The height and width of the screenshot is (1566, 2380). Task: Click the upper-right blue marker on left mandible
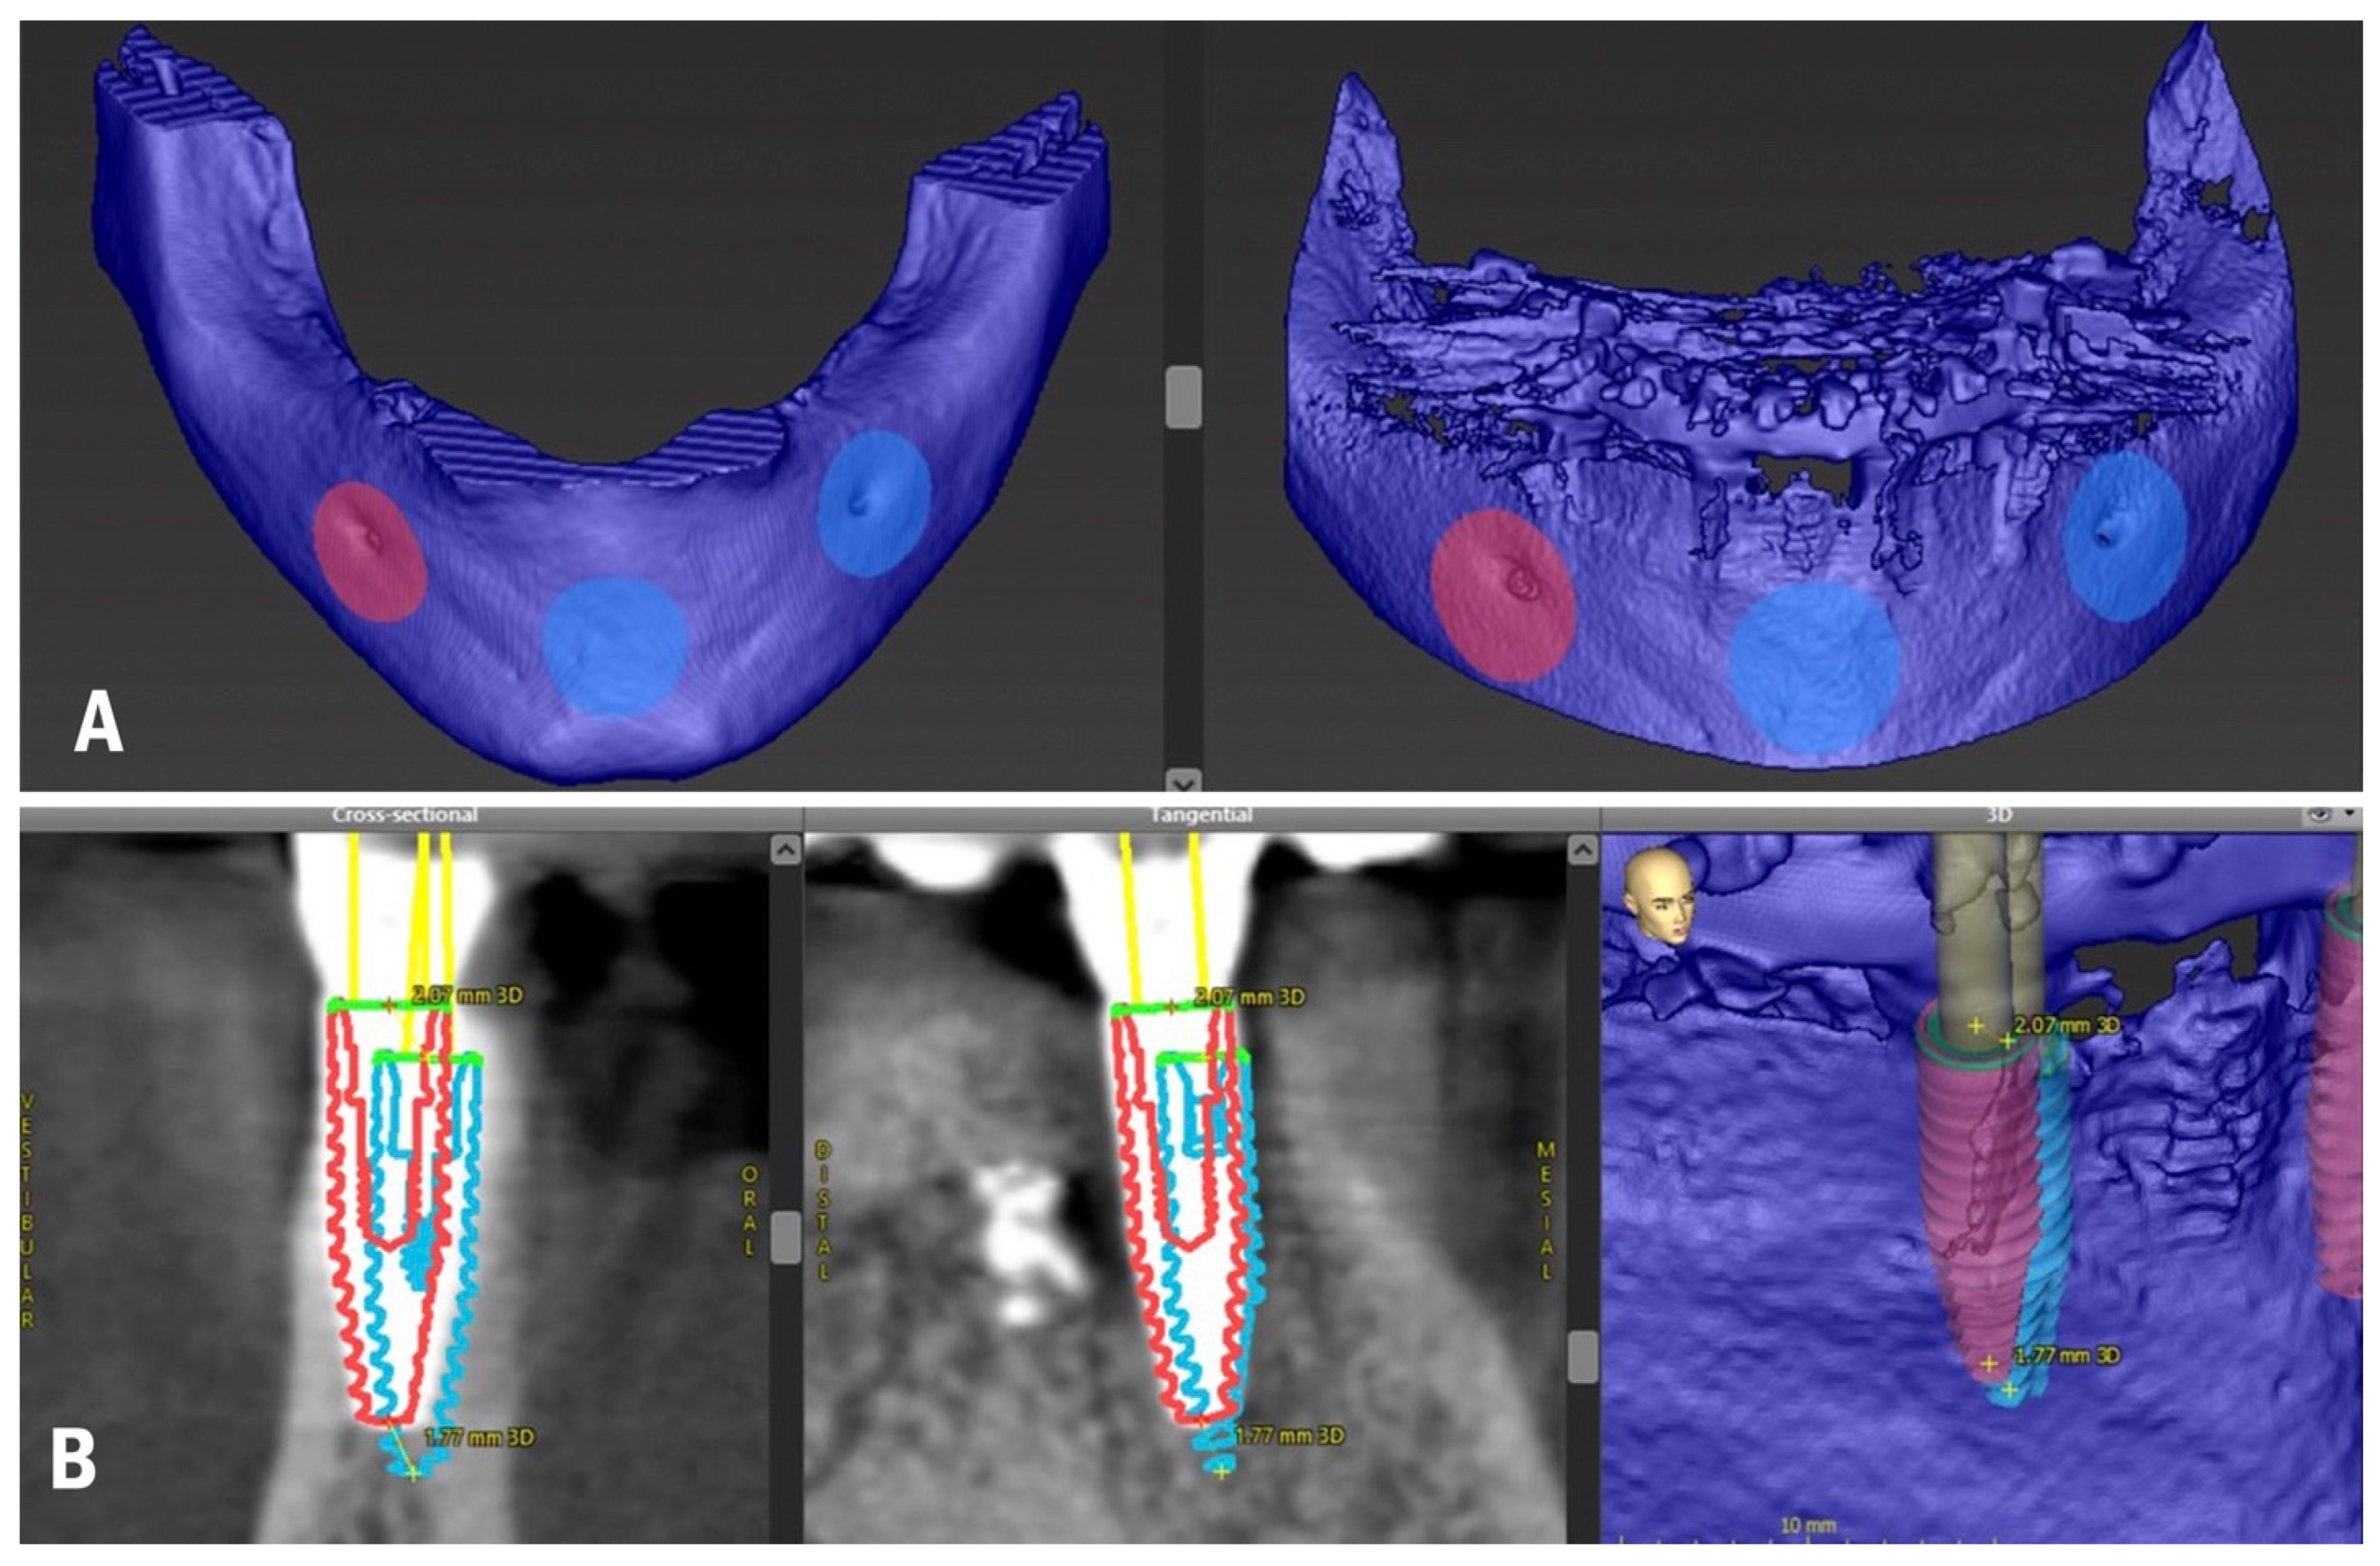pyautogui.click(x=875, y=503)
